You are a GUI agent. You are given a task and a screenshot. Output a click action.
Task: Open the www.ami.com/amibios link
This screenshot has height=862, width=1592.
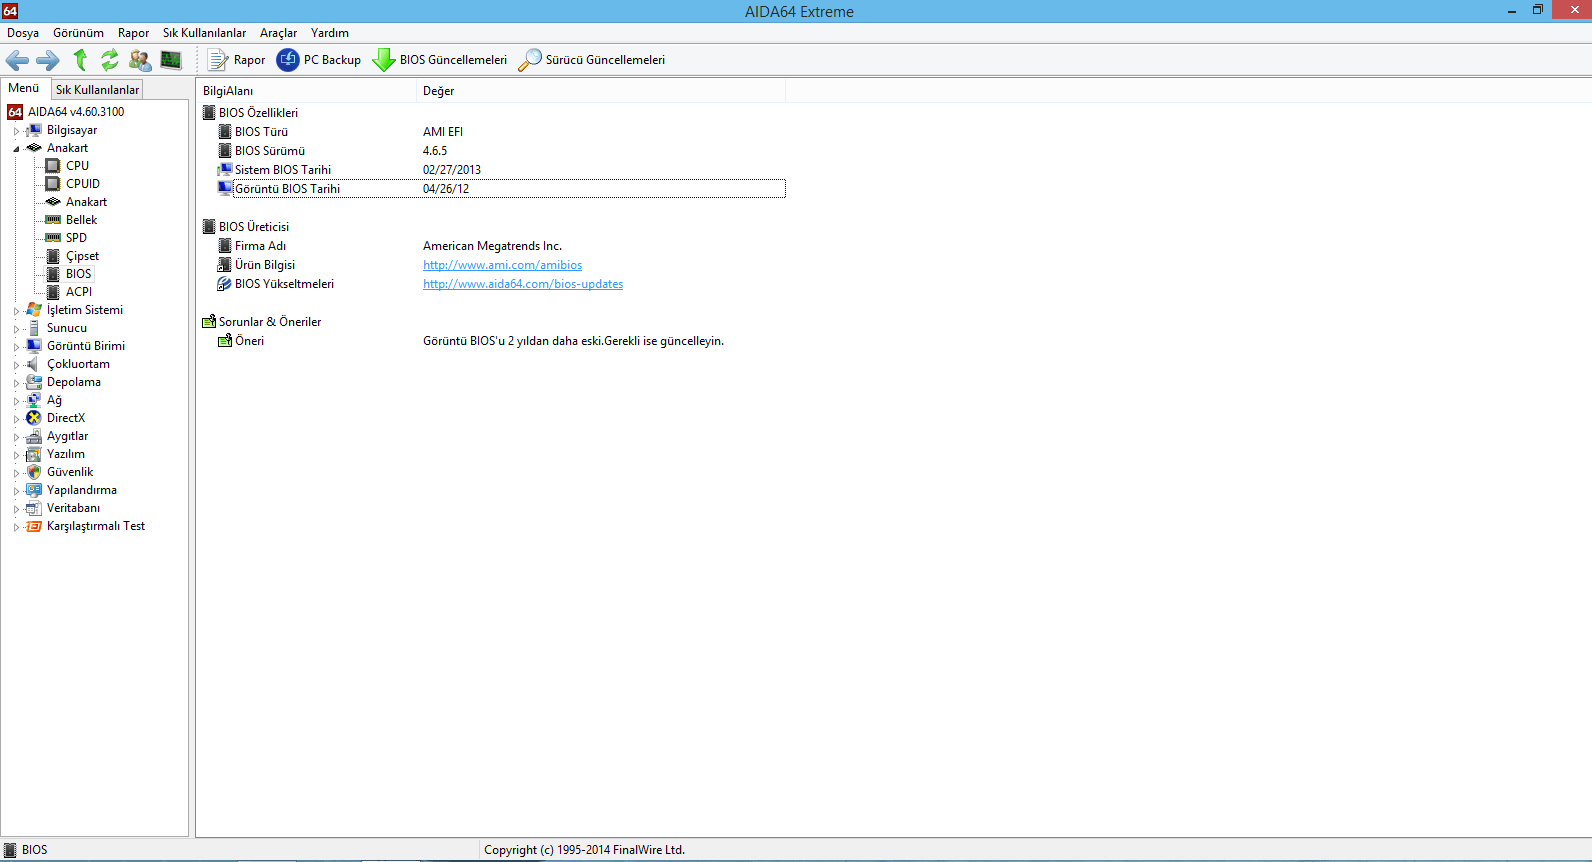coord(502,265)
